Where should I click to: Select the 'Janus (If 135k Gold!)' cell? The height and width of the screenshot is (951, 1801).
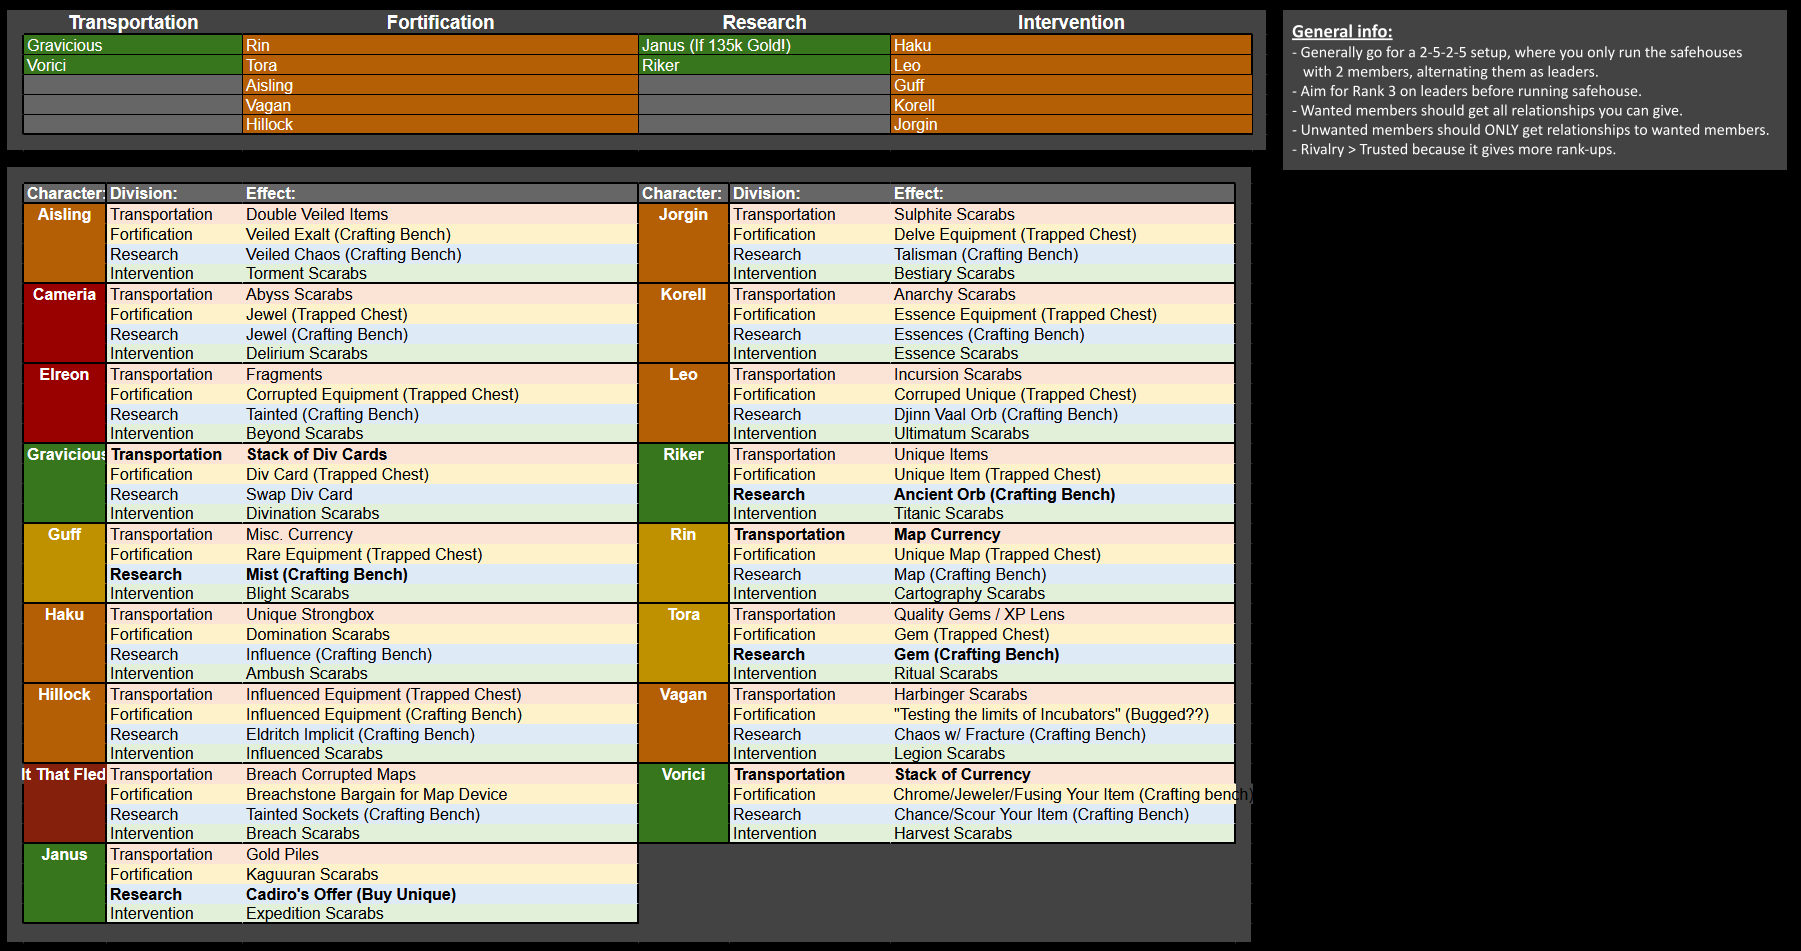[x=764, y=45]
